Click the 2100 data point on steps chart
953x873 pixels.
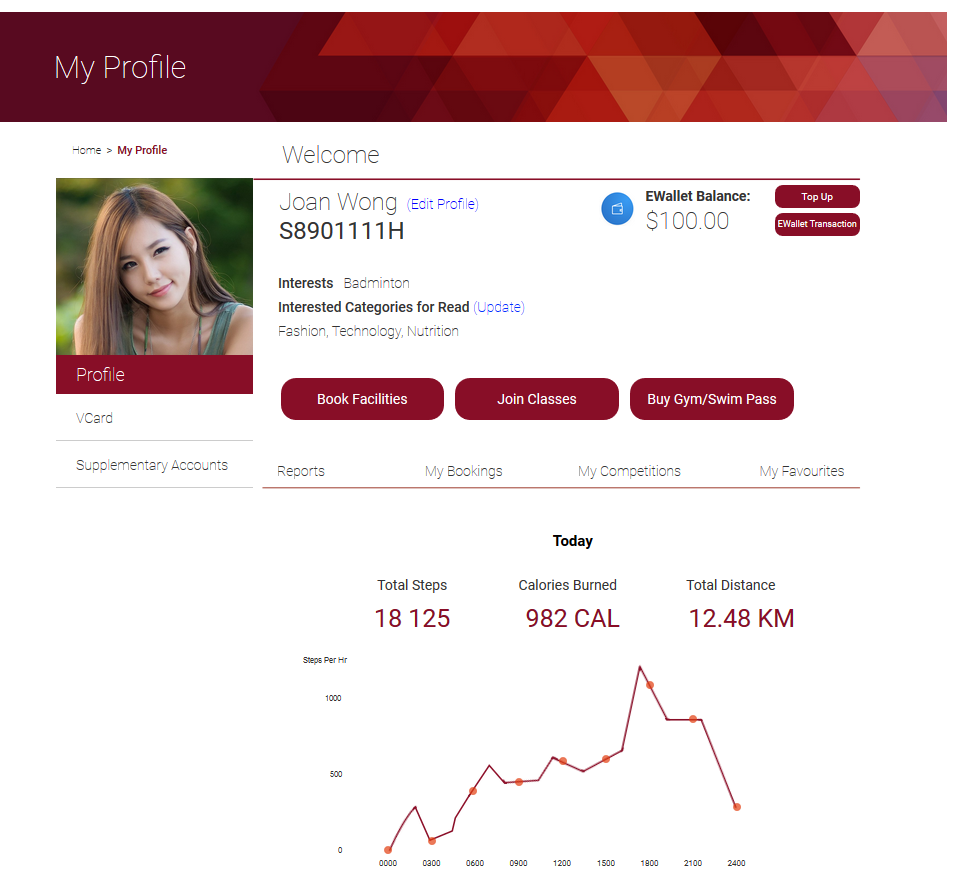[x=693, y=719]
